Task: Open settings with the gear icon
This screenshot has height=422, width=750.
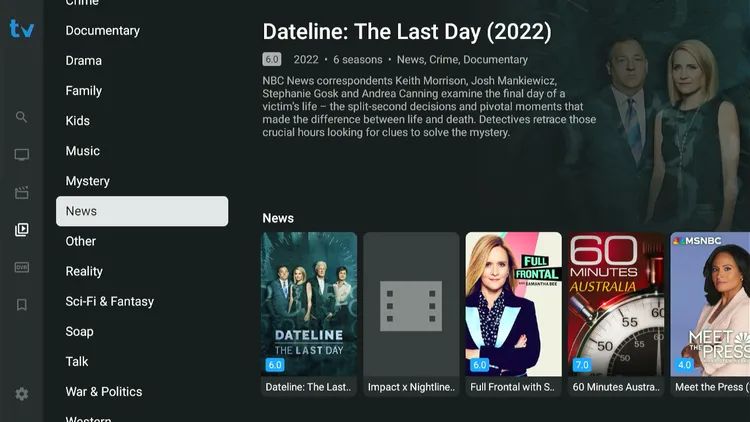Action: coord(21,394)
